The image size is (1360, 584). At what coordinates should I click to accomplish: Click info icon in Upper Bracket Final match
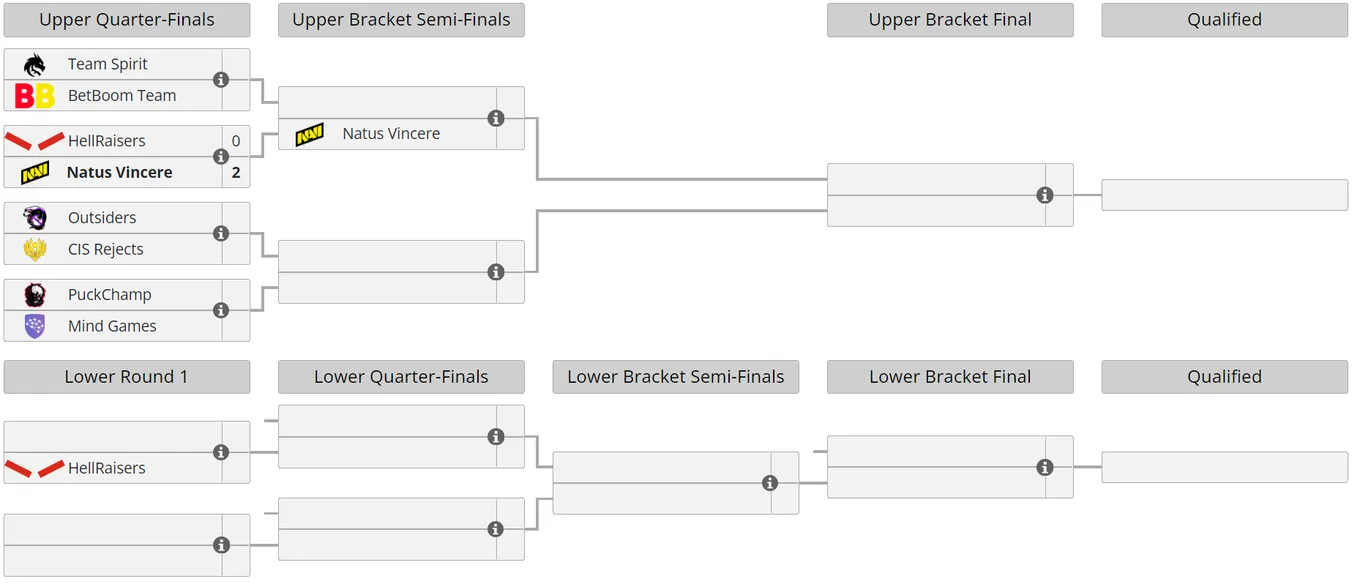(1045, 195)
